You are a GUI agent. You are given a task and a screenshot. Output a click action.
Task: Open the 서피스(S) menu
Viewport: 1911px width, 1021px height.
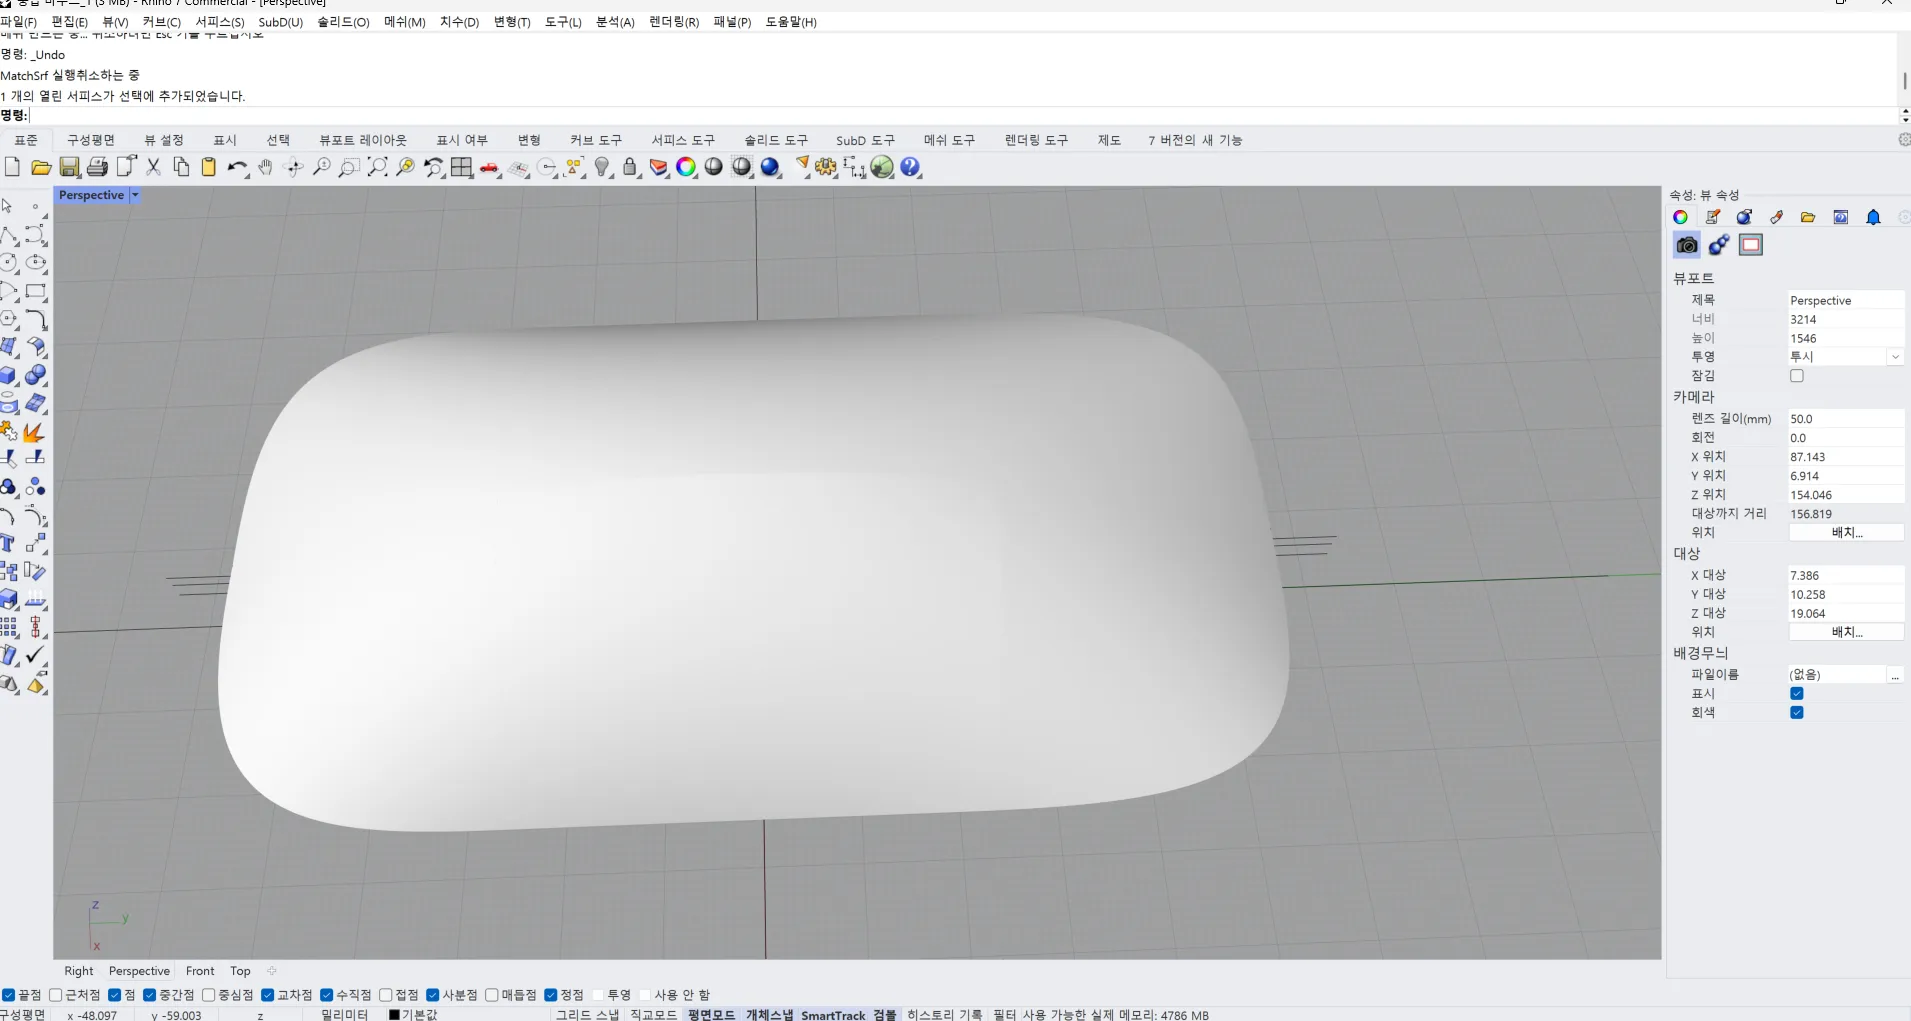tap(220, 22)
